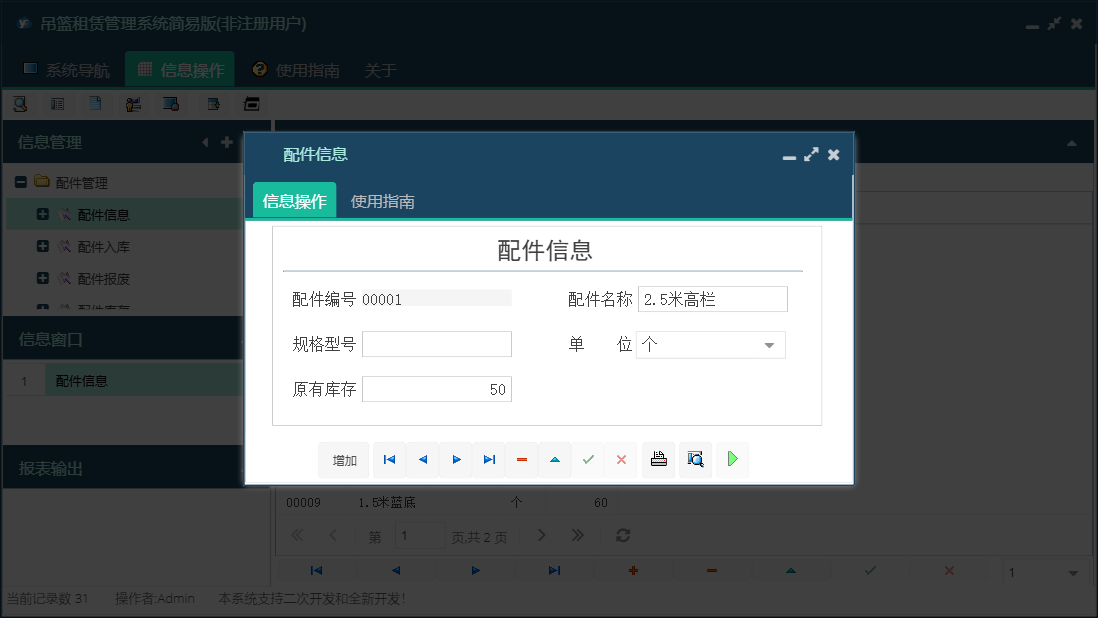Open the 系统导航 menu
This screenshot has width=1098, height=618.
click(x=70, y=70)
